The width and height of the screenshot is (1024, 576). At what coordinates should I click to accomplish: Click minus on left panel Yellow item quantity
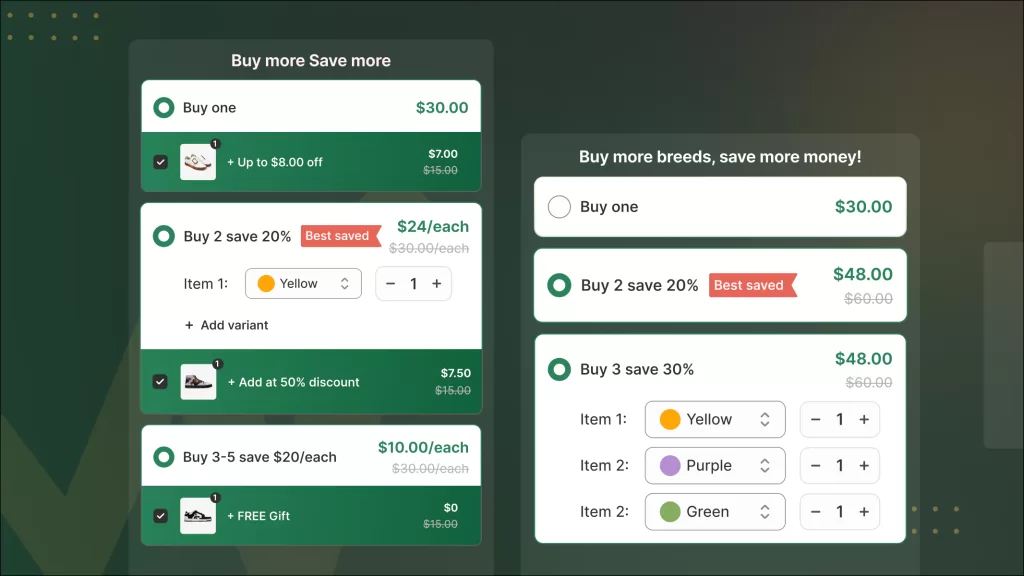pos(391,284)
